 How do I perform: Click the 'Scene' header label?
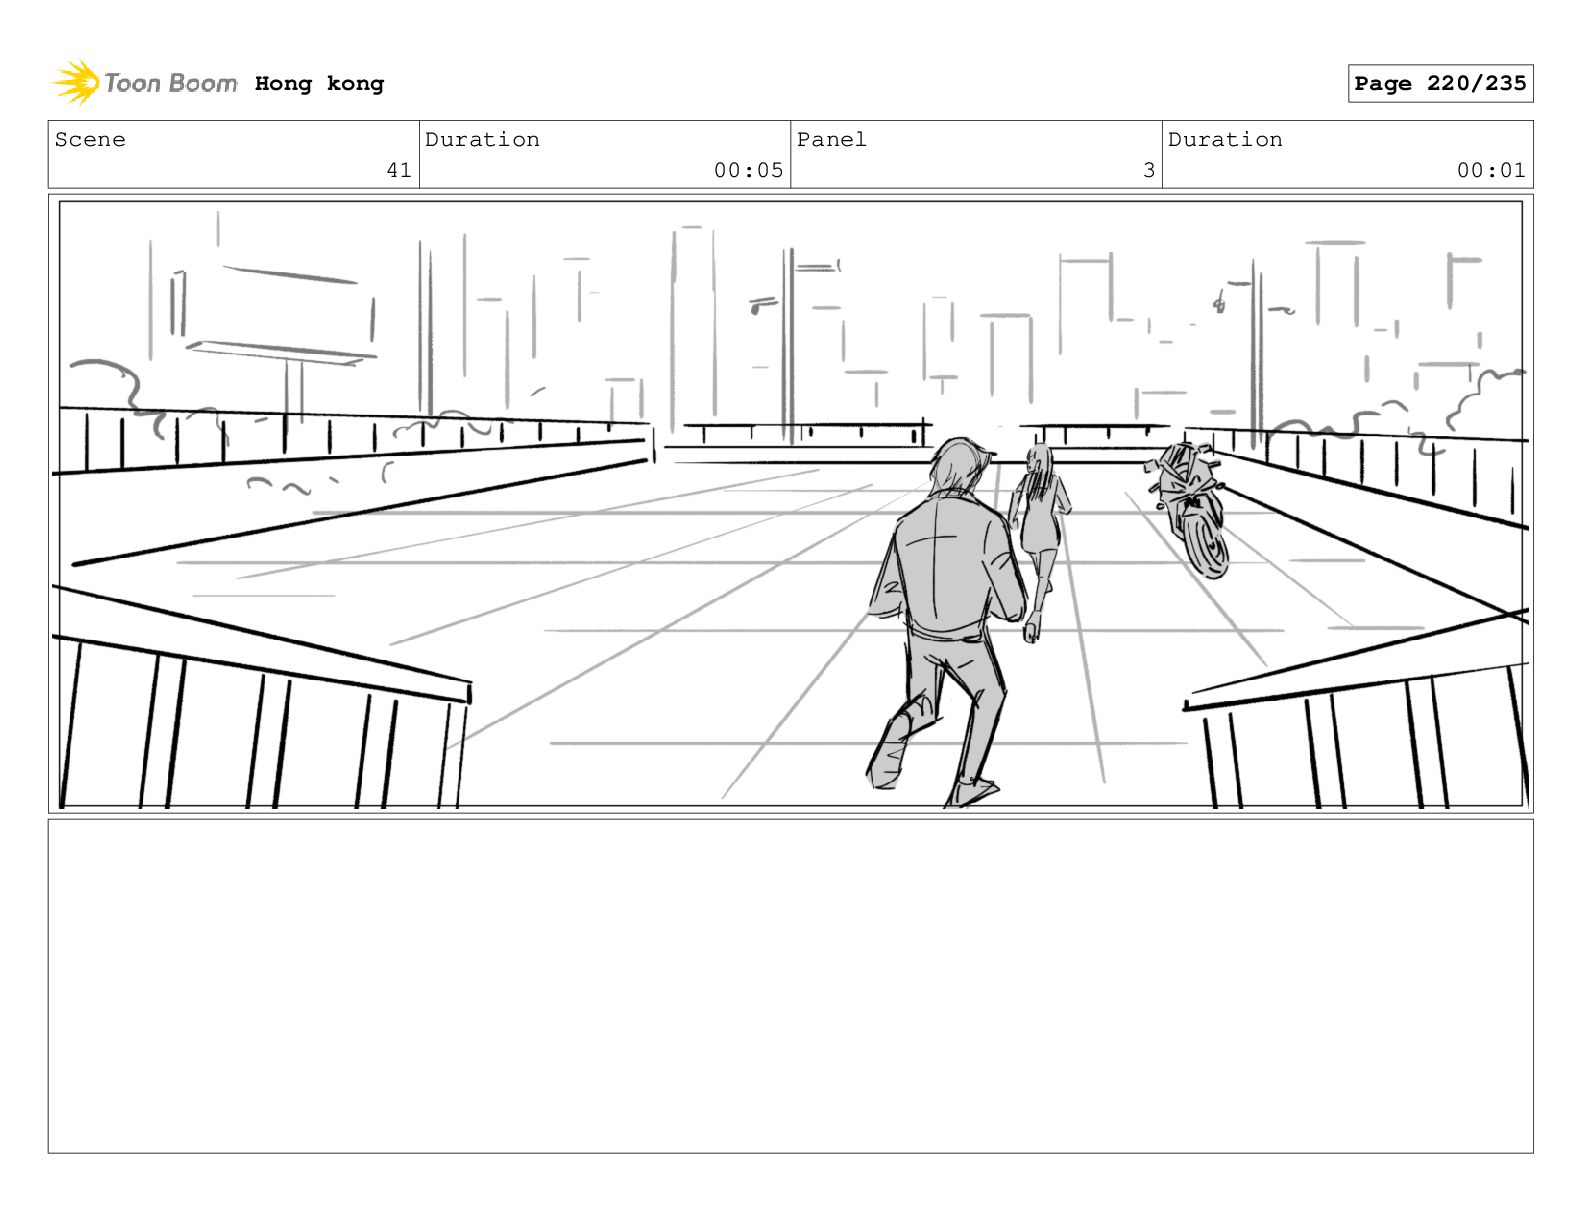point(90,140)
